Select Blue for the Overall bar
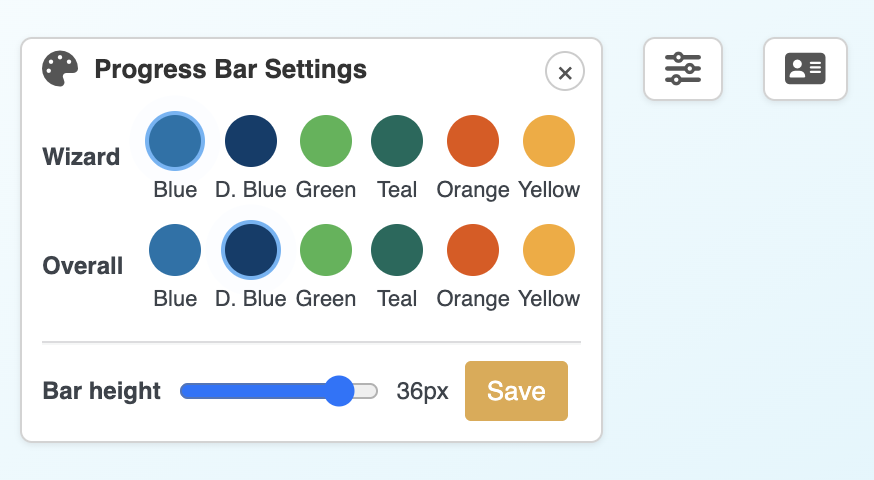Image resolution: width=874 pixels, height=480 pixels. pos(175,250)
